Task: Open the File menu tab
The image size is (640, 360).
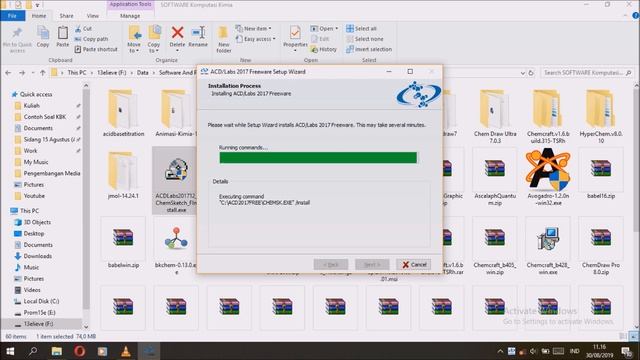Action: [x=12, y=16]
